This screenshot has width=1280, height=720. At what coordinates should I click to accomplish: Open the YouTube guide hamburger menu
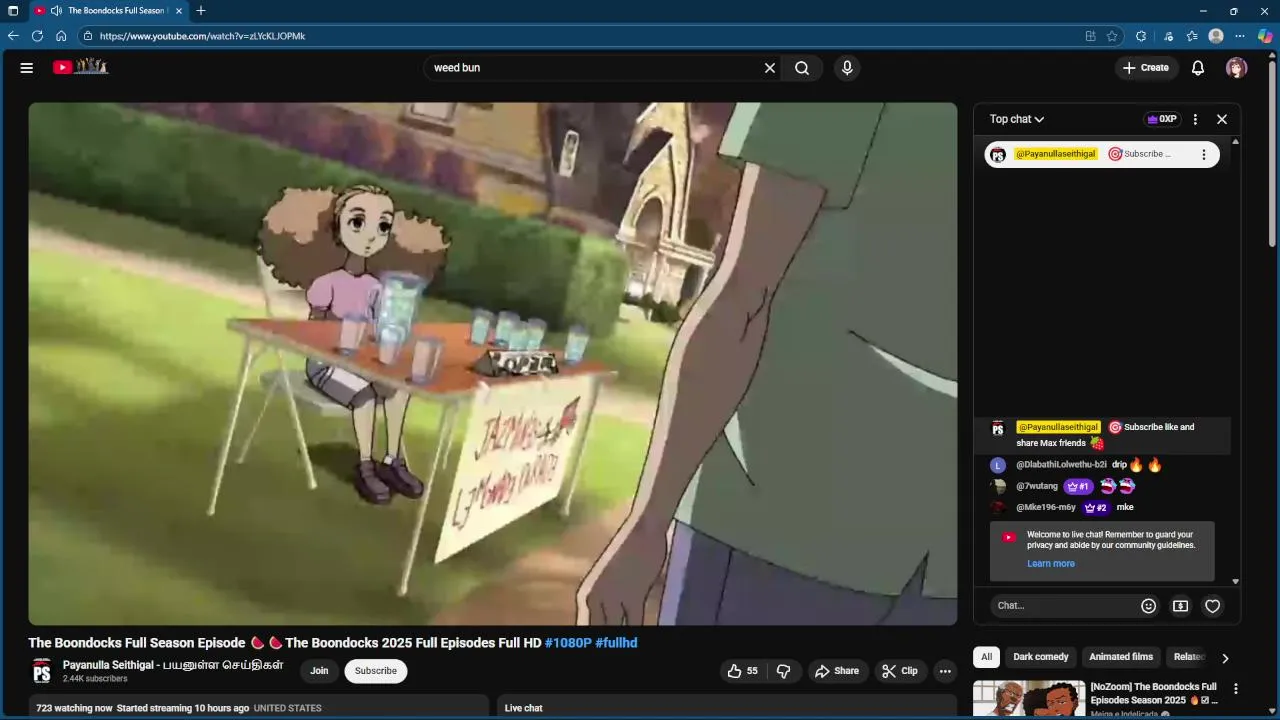[x=27, y=68]
